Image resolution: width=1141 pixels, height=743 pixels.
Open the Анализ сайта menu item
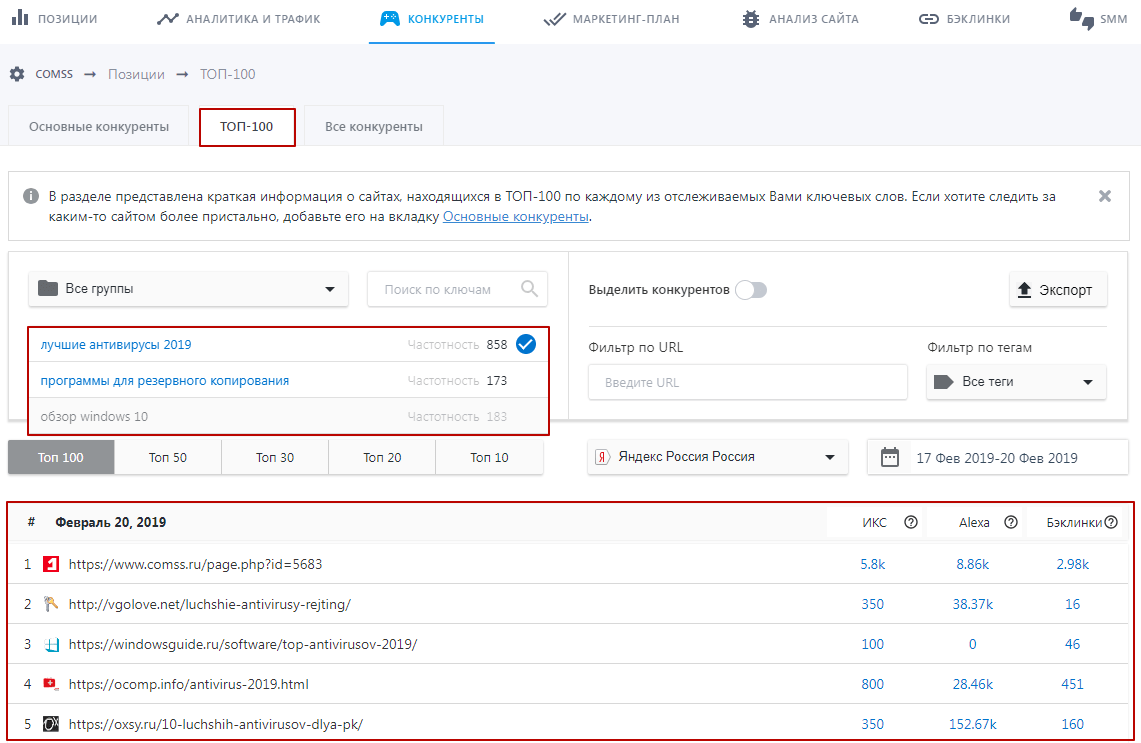click(x=800, y=19)
